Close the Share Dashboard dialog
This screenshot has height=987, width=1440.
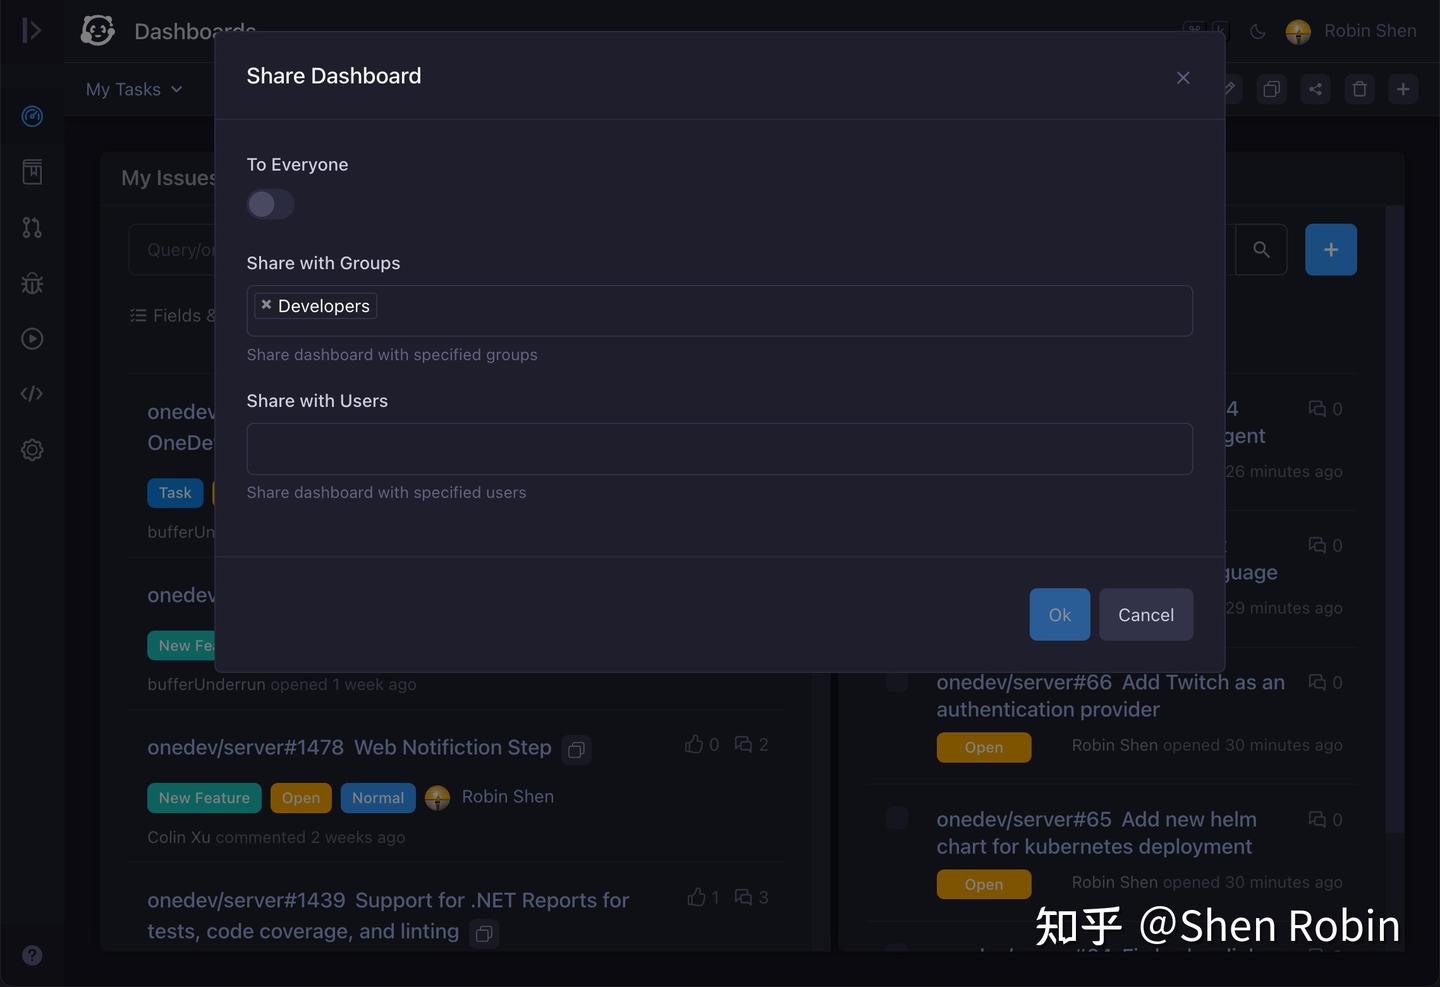tap(1183, 77)
